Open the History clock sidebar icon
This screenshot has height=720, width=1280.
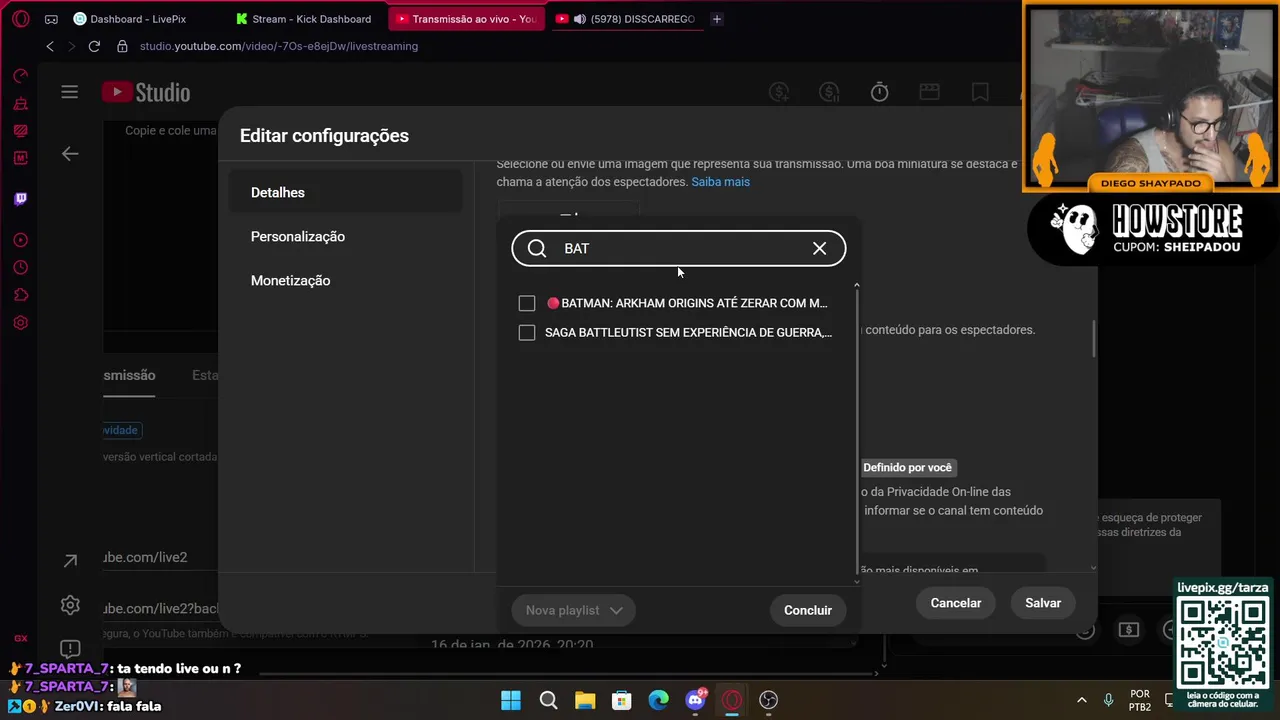[21, 268]
